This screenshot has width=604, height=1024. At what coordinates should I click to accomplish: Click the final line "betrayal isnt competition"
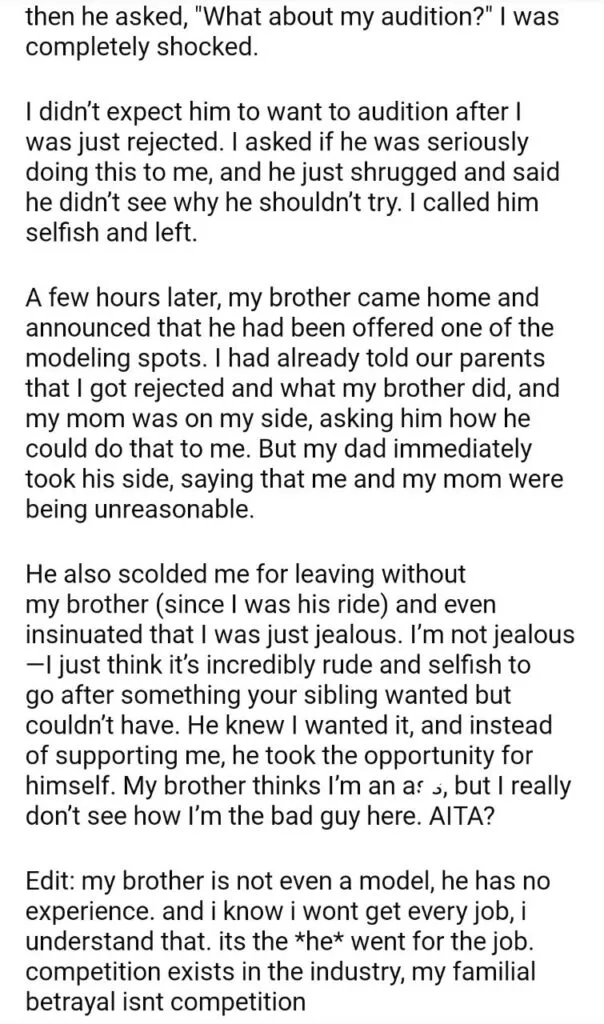tap(165, 1002)
